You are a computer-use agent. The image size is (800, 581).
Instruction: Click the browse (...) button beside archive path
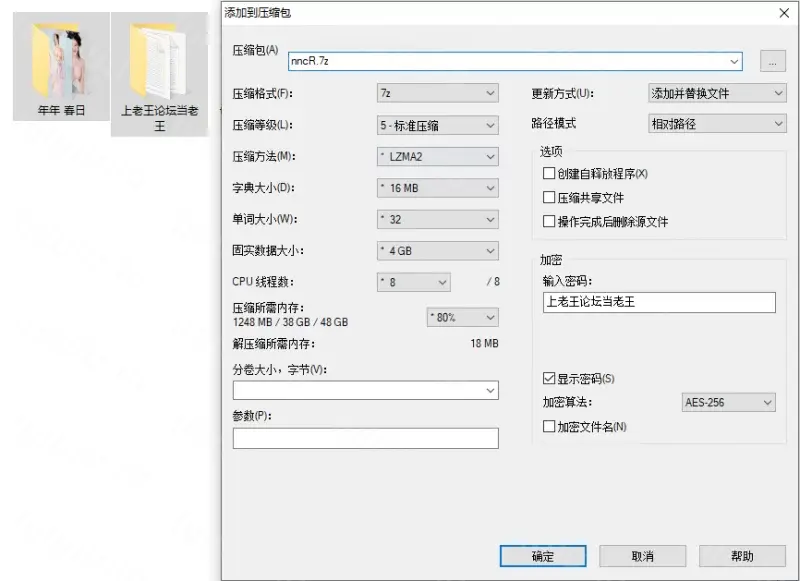[x=772, y=62]
